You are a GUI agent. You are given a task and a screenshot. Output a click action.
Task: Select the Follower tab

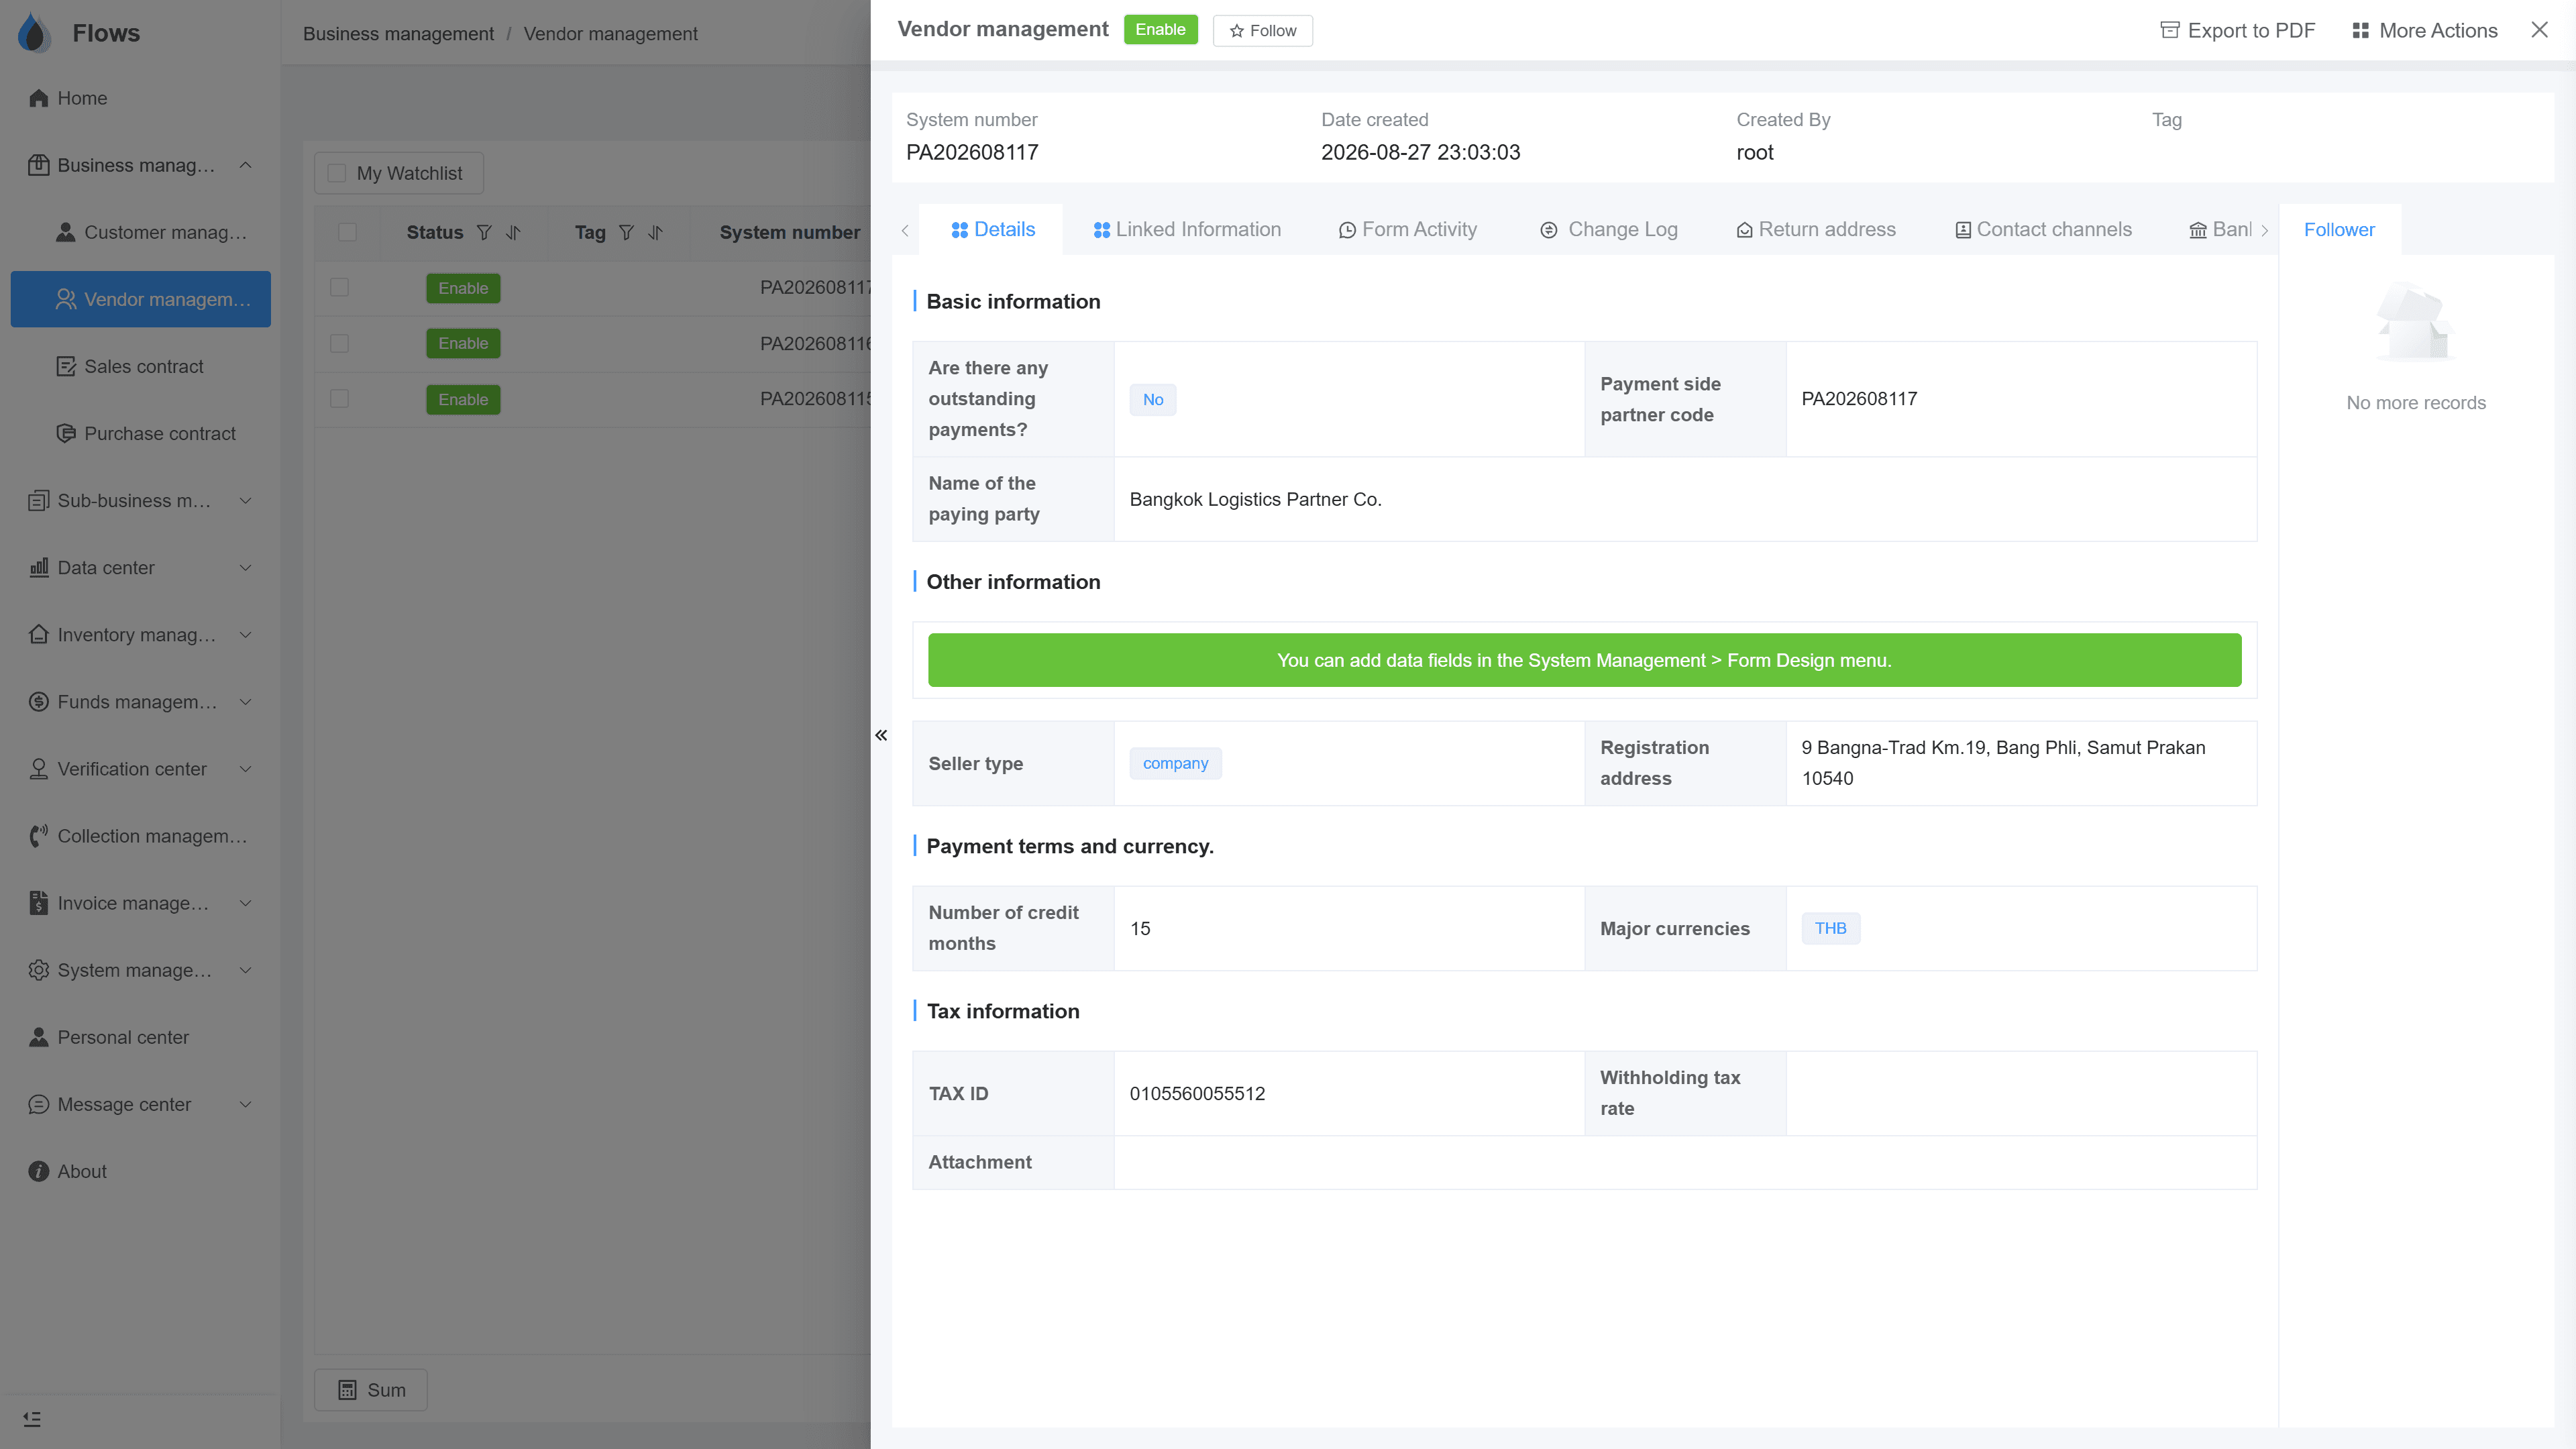click(2339, 229)
